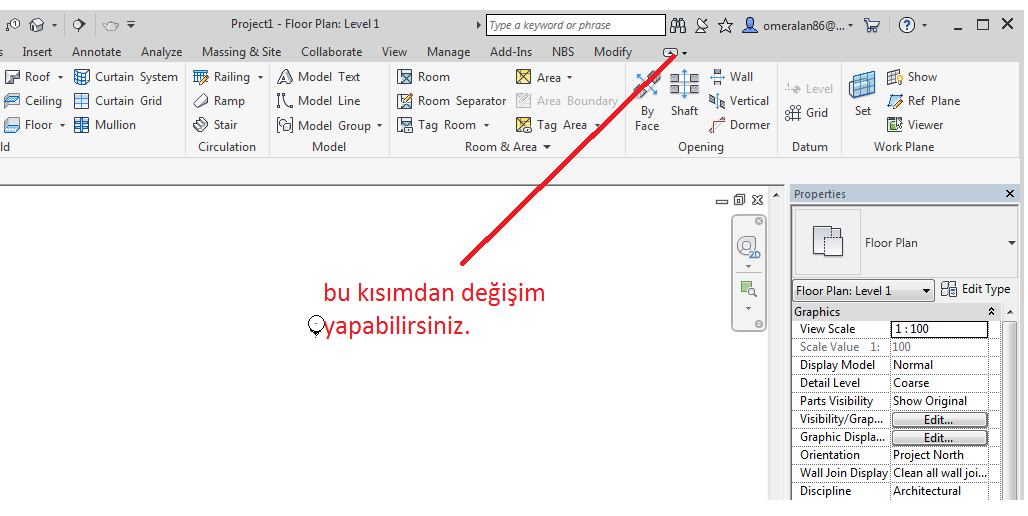
Task: Select the Wall opening tool
Action: [x=732, y=77]
